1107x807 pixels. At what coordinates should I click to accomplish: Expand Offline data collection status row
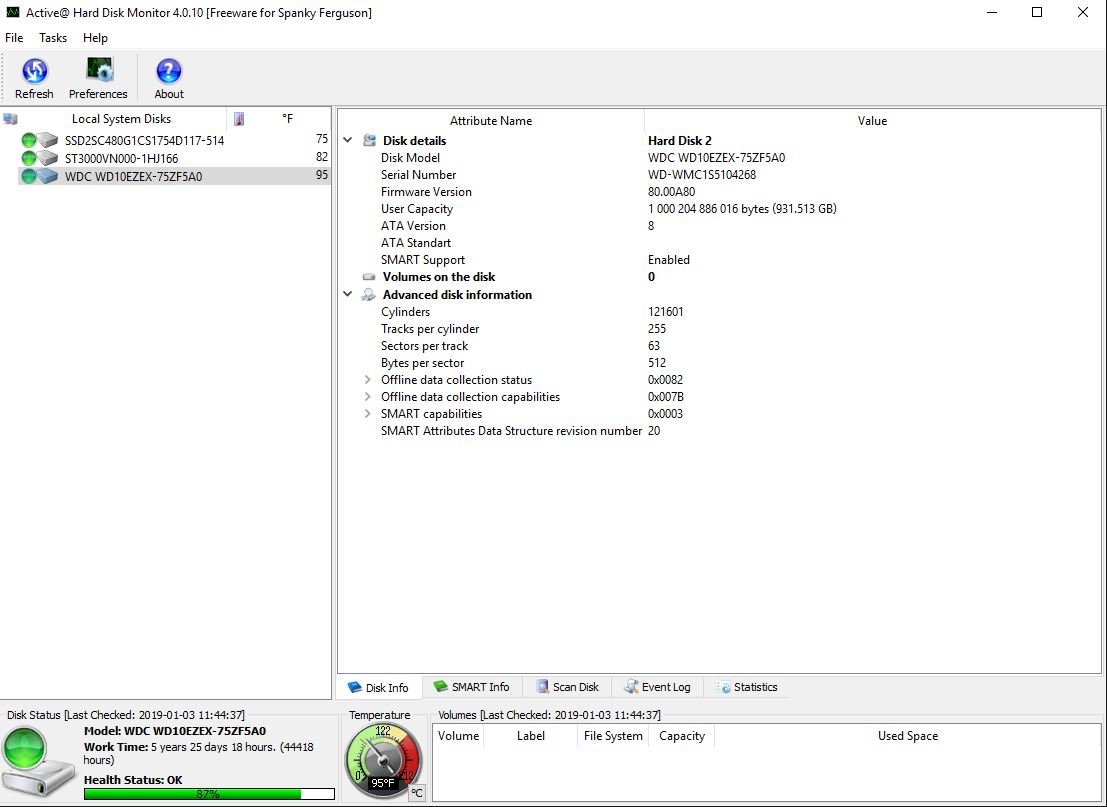click(368, 380)
